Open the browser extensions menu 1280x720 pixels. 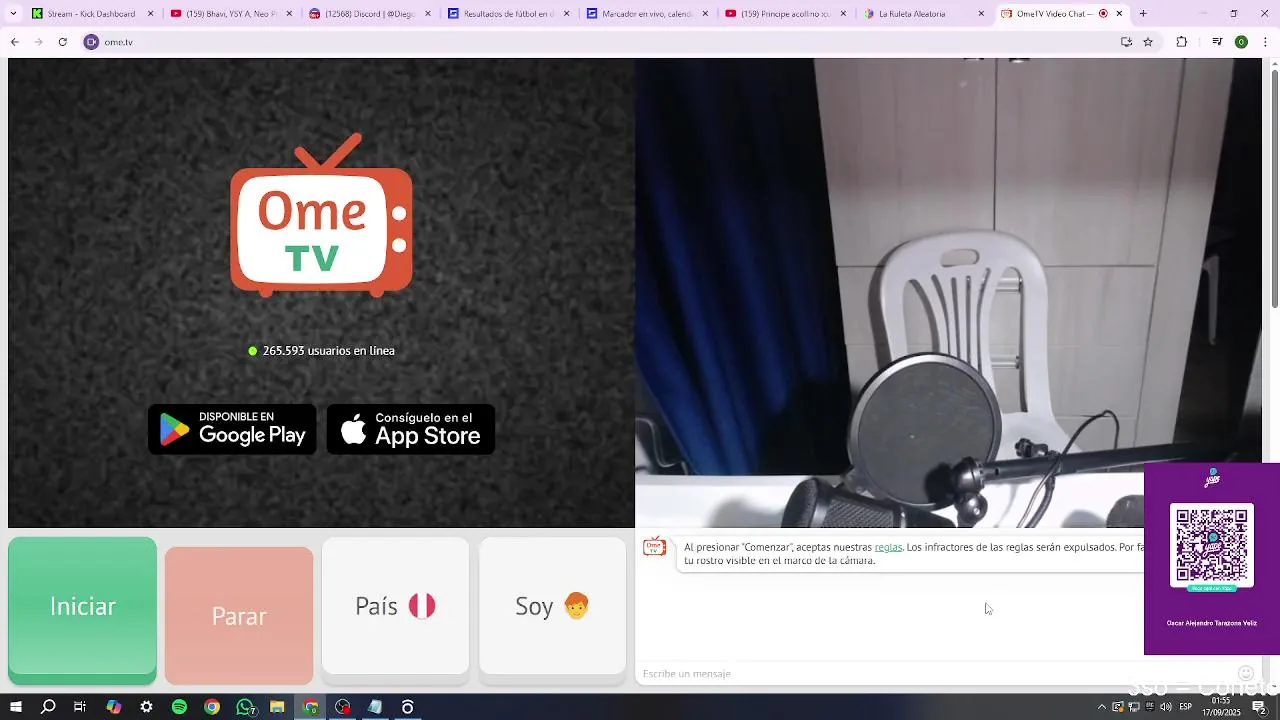click(1182, 42)
